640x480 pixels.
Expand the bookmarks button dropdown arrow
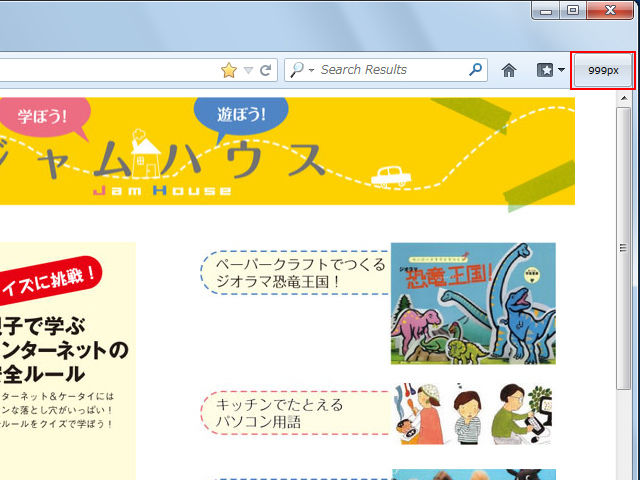point(561,70)
